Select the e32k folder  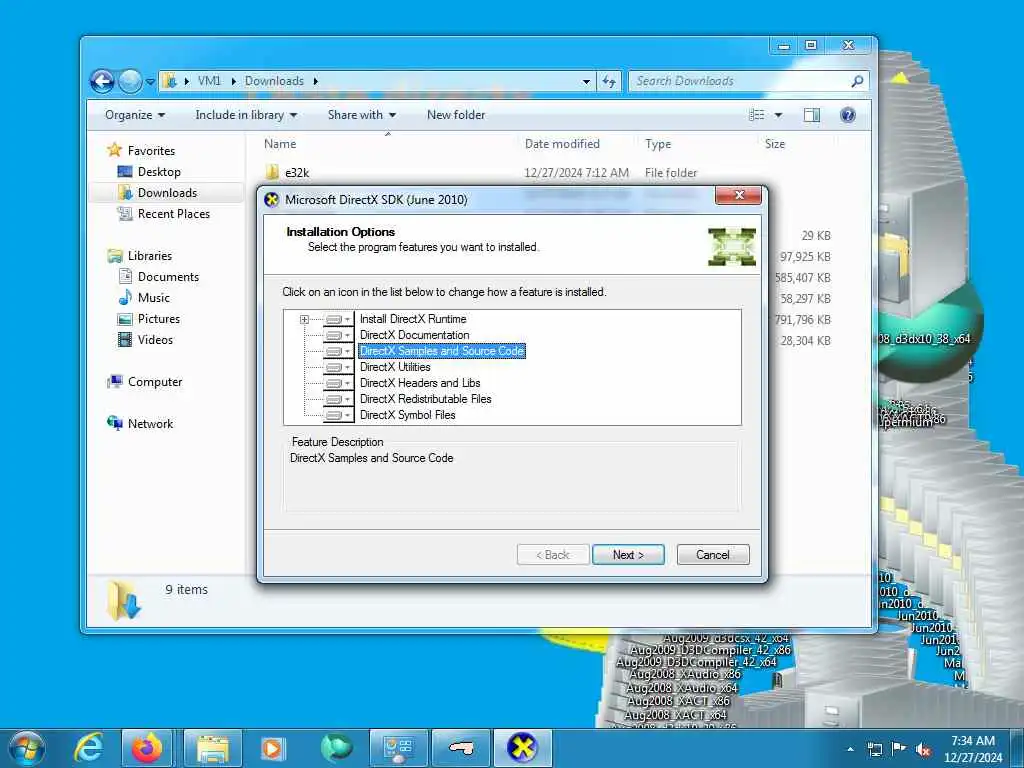pos(296,172)
